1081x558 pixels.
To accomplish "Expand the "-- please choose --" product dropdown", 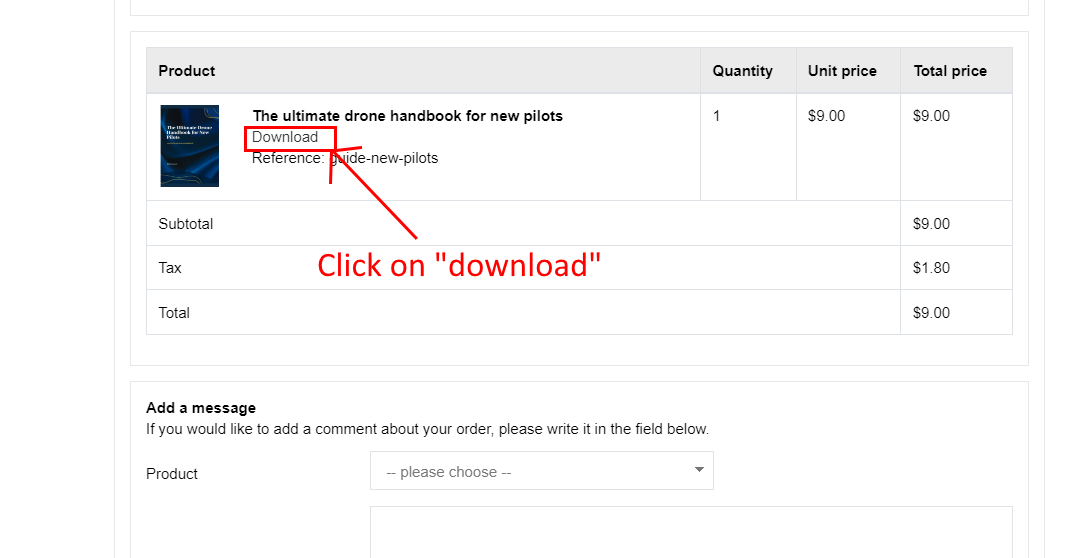I will [540, 471].
